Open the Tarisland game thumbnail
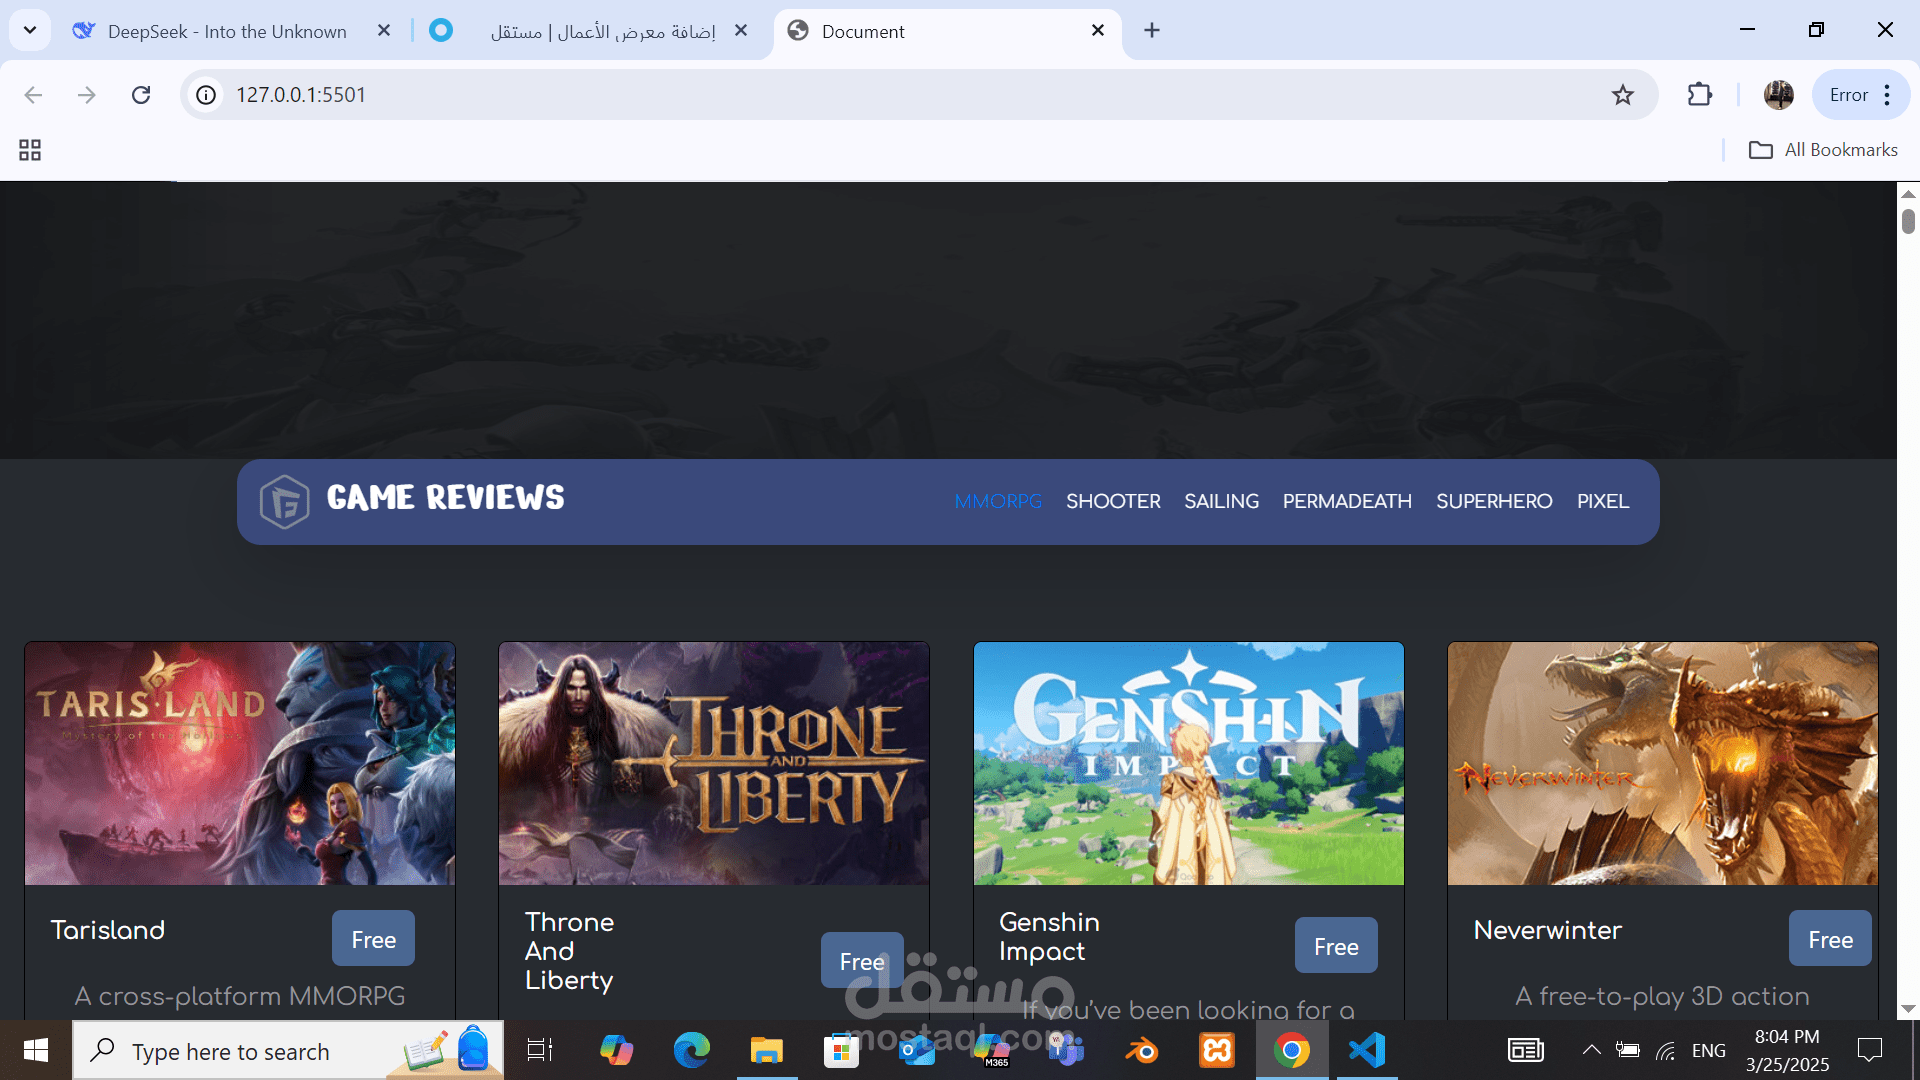The image size is (1920, 1080). point(240,764)
